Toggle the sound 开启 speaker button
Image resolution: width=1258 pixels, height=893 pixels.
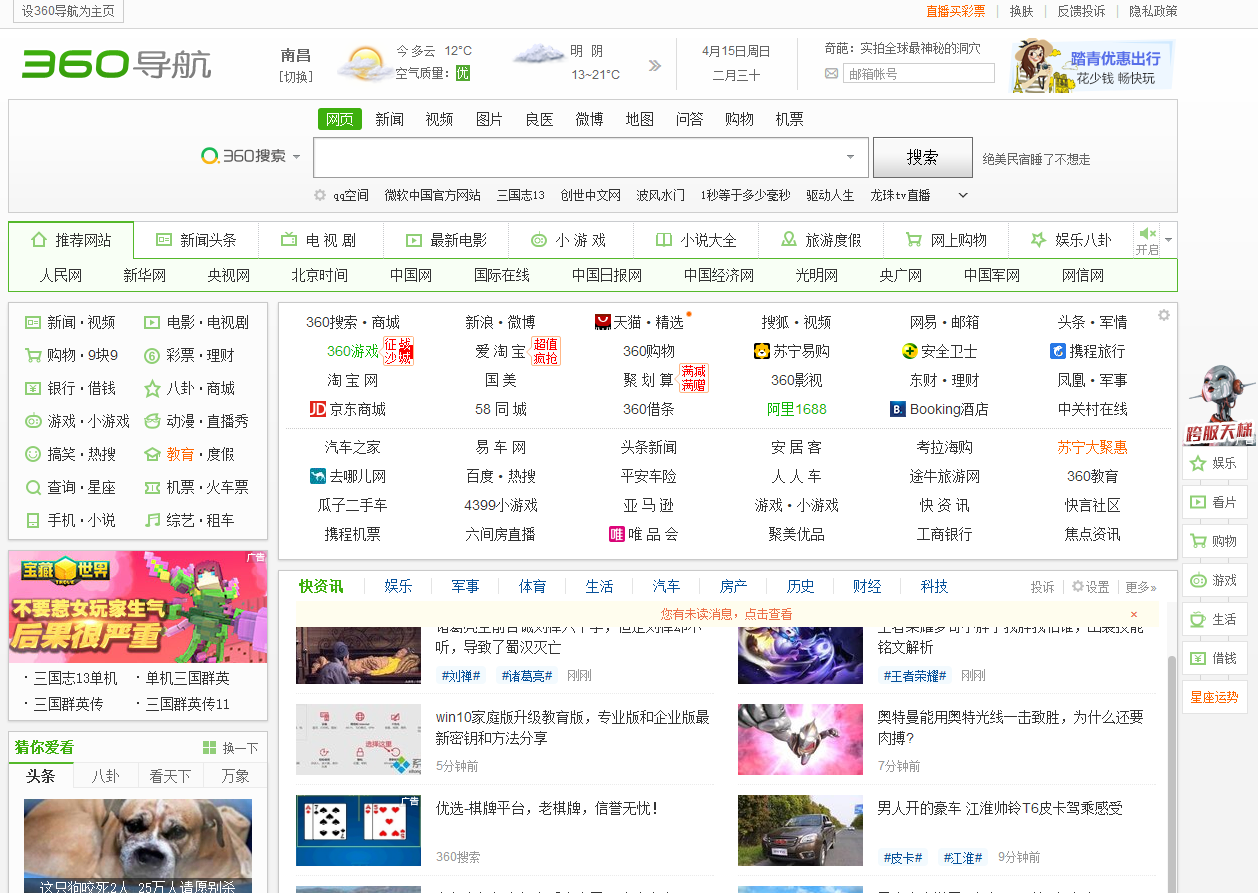tap(1147, 240)
